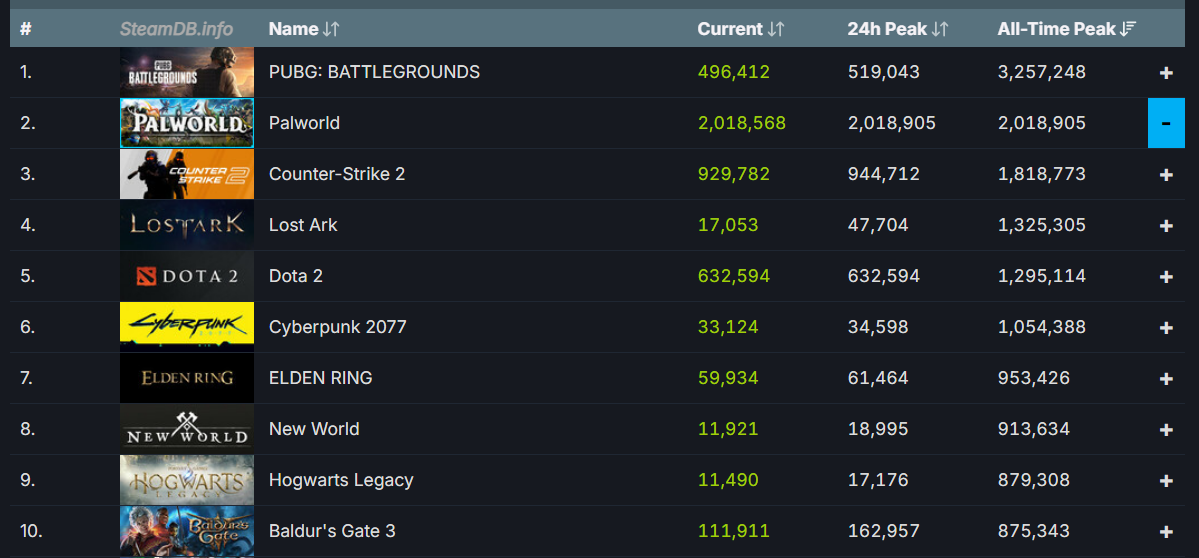1199x558 pixels.
Task: Select New World all-time peak 913,634
Action: 1034,430
